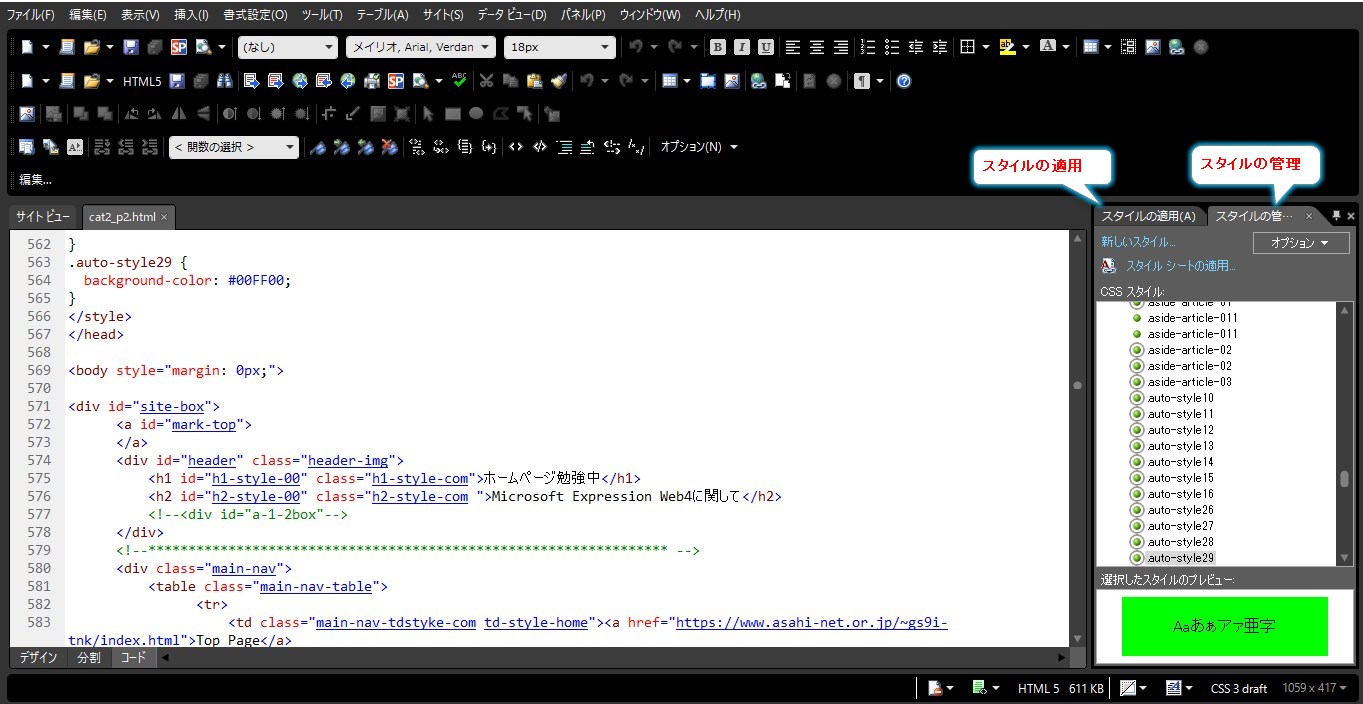
Task: Center text with the align center icon
Action: [x=817, y=47]
